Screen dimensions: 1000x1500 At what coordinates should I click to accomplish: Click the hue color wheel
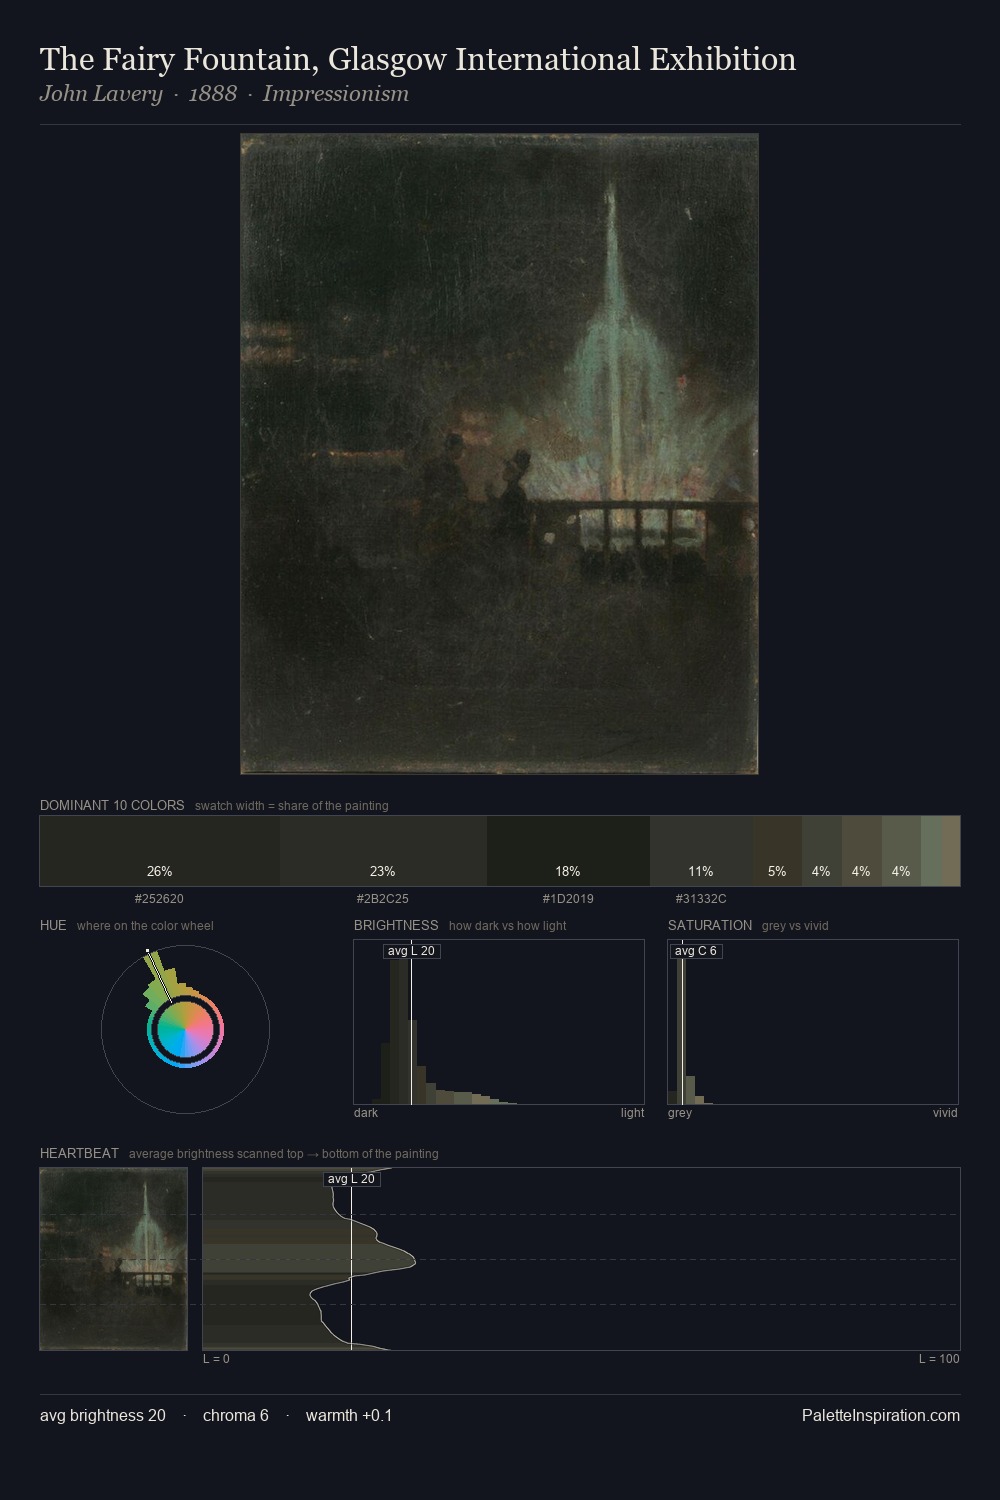(x=185, y=1029)
